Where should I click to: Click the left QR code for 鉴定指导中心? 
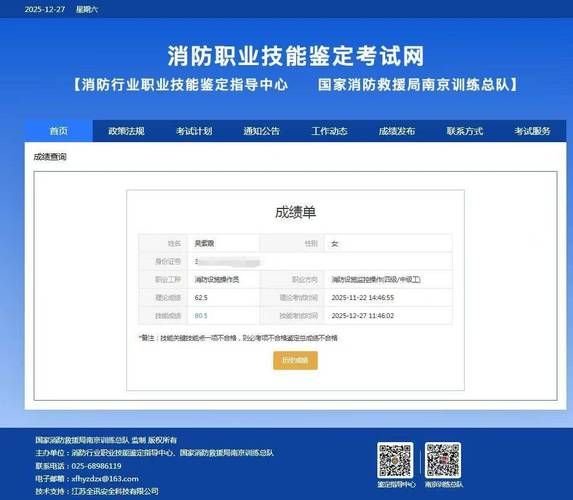pos(395,460)
